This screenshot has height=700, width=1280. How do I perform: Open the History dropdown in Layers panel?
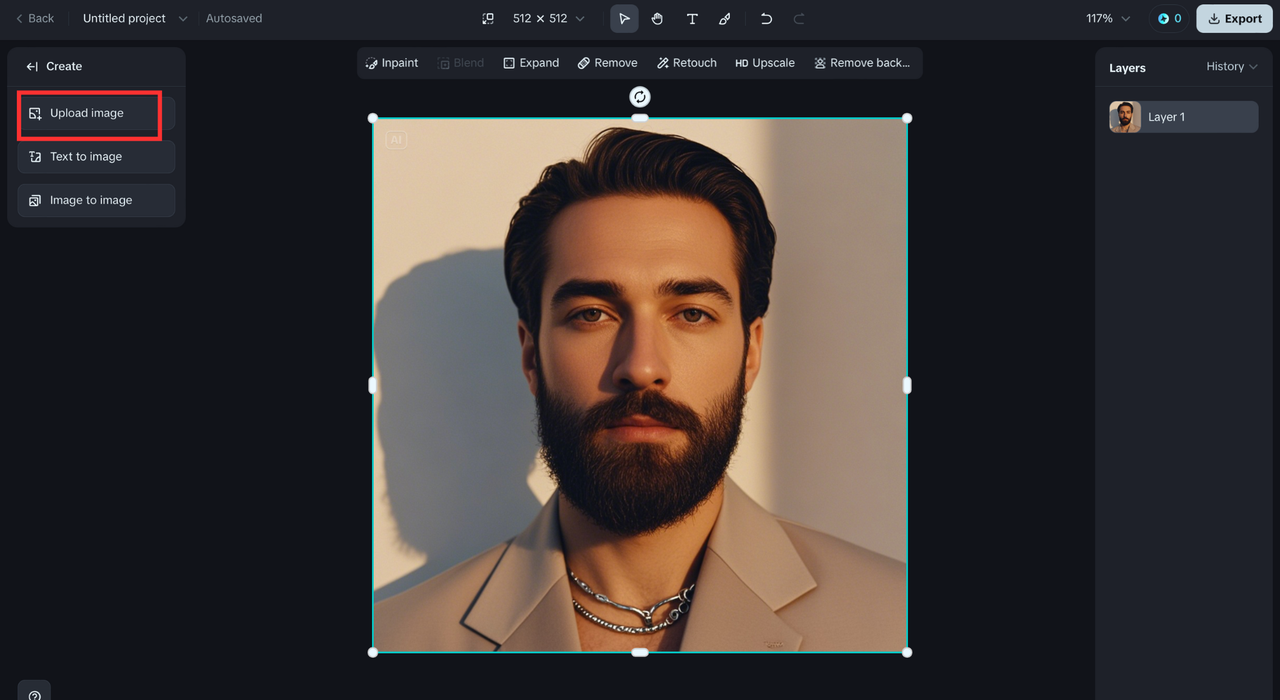(1232, 66)
